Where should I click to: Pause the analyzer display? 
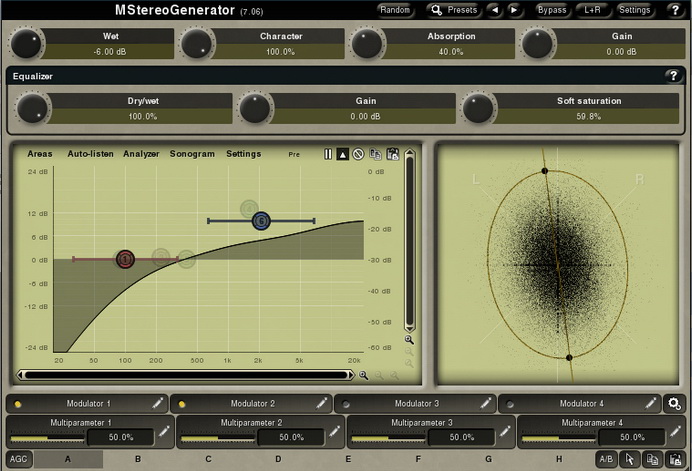328,154
